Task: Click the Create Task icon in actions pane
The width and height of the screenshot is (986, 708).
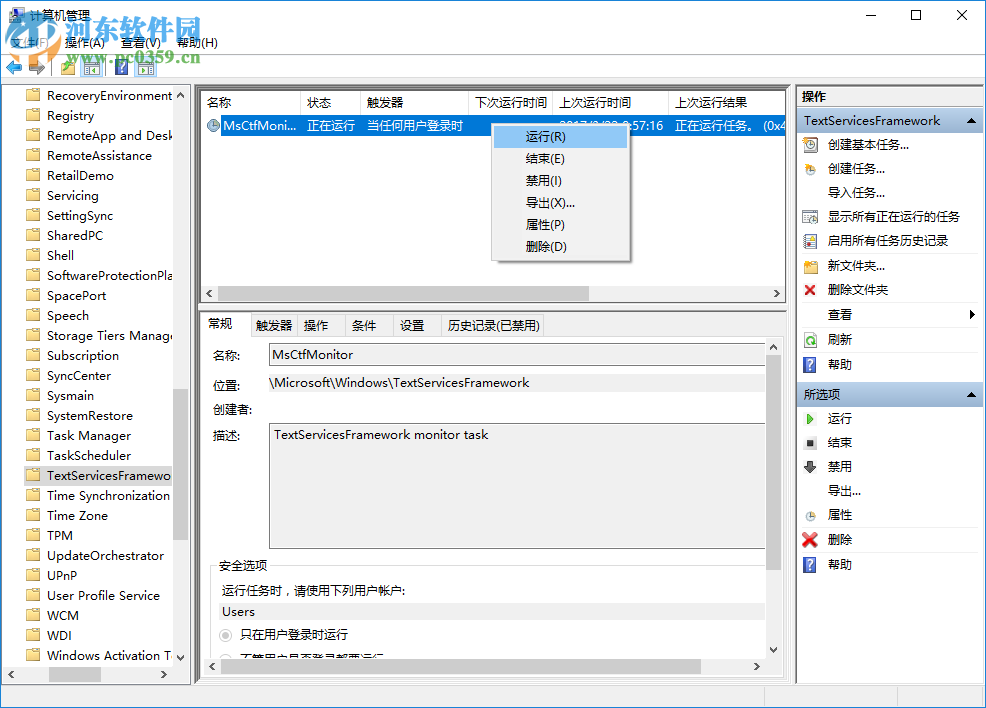Action: coord(808,169)
